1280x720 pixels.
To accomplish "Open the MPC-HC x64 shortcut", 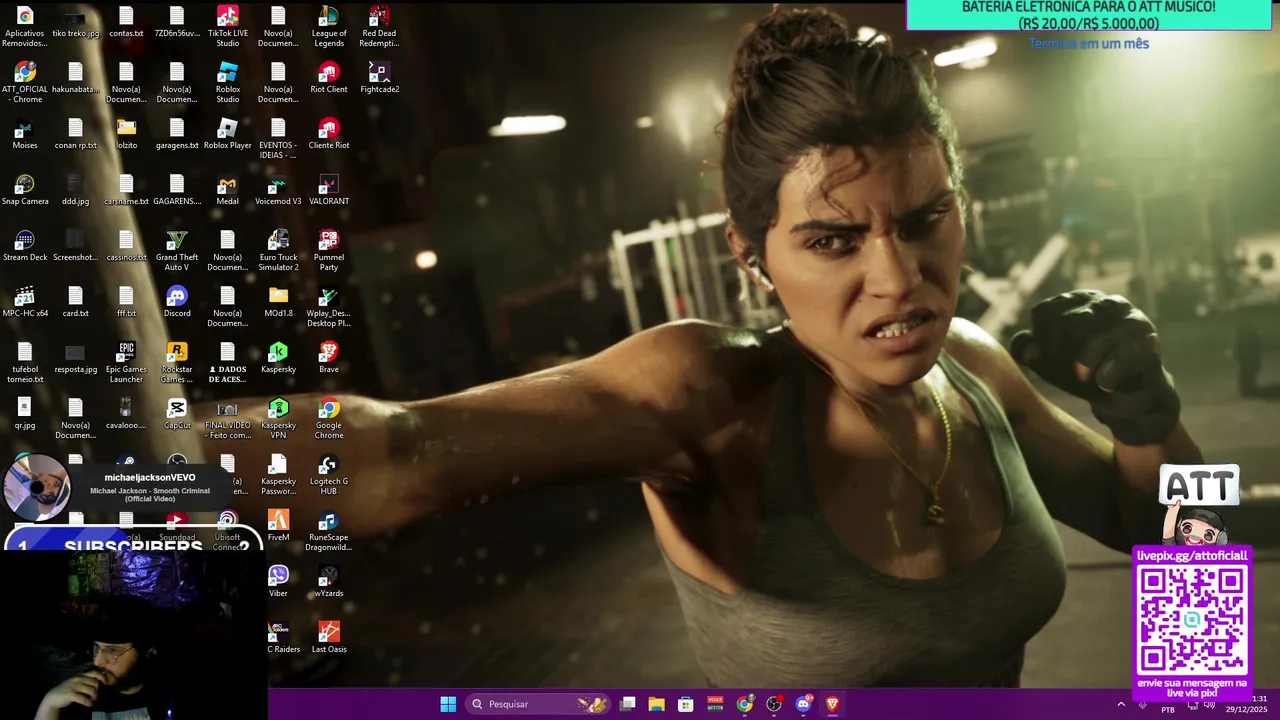I will tap(25, 302).
